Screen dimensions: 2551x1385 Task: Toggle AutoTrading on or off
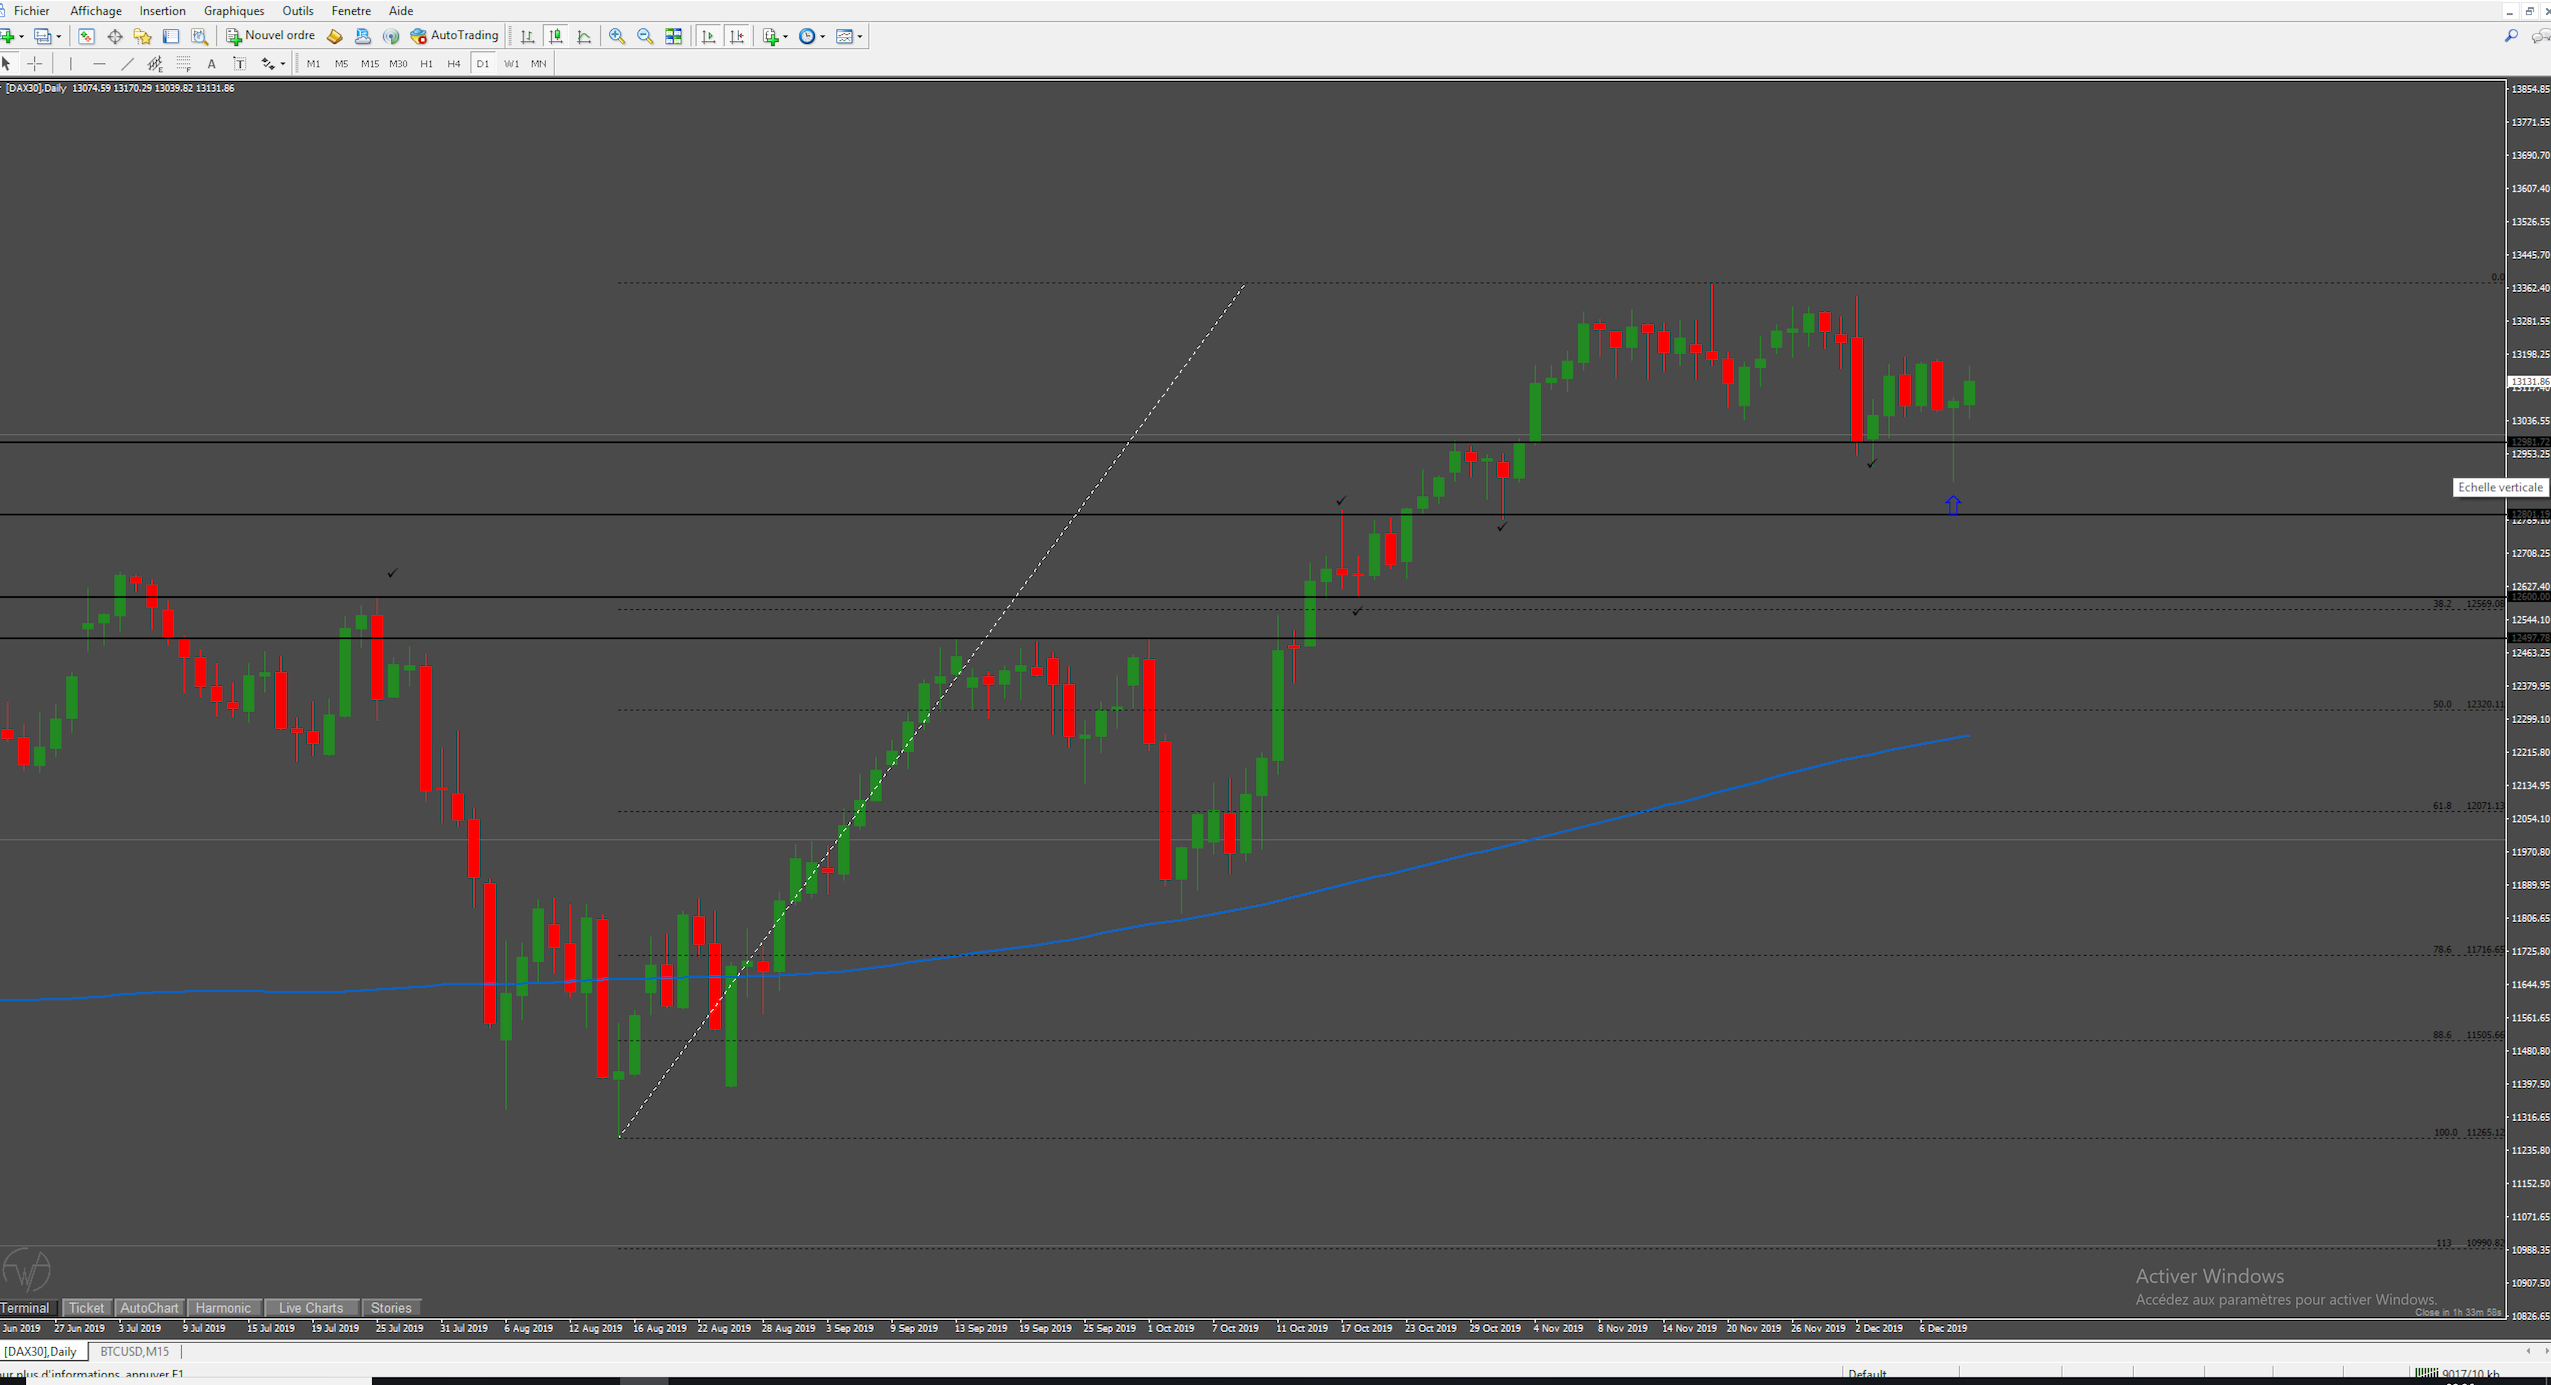tap(455, 36)
